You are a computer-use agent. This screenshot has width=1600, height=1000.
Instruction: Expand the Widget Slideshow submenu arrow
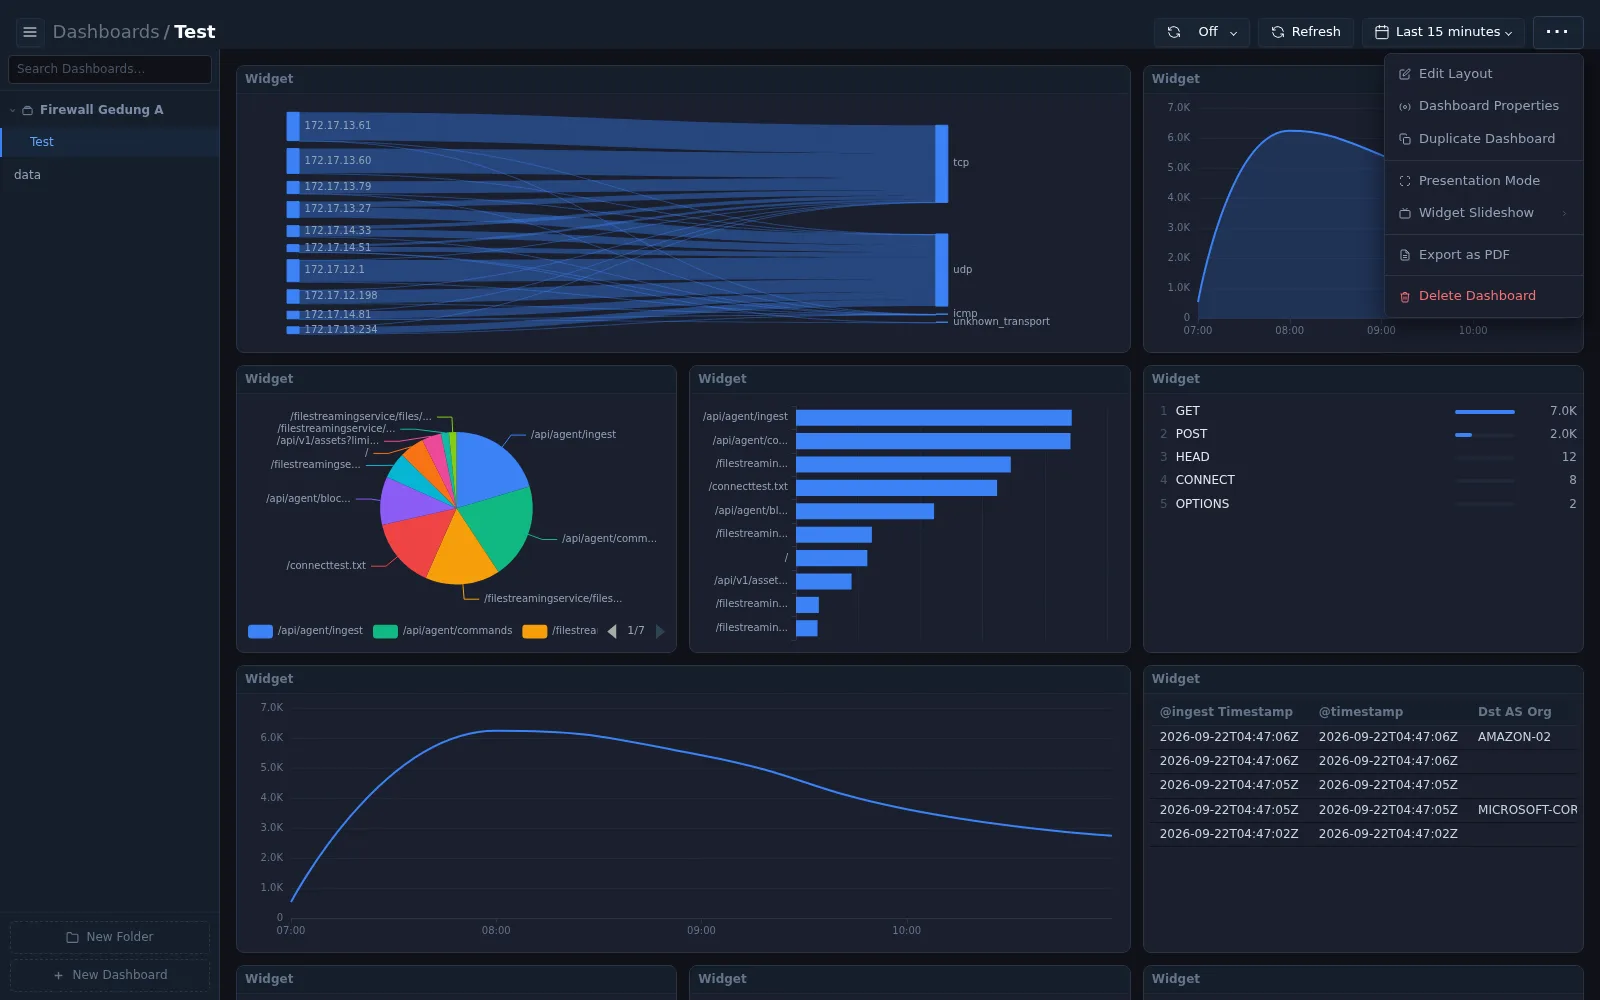click(1564, 213)
